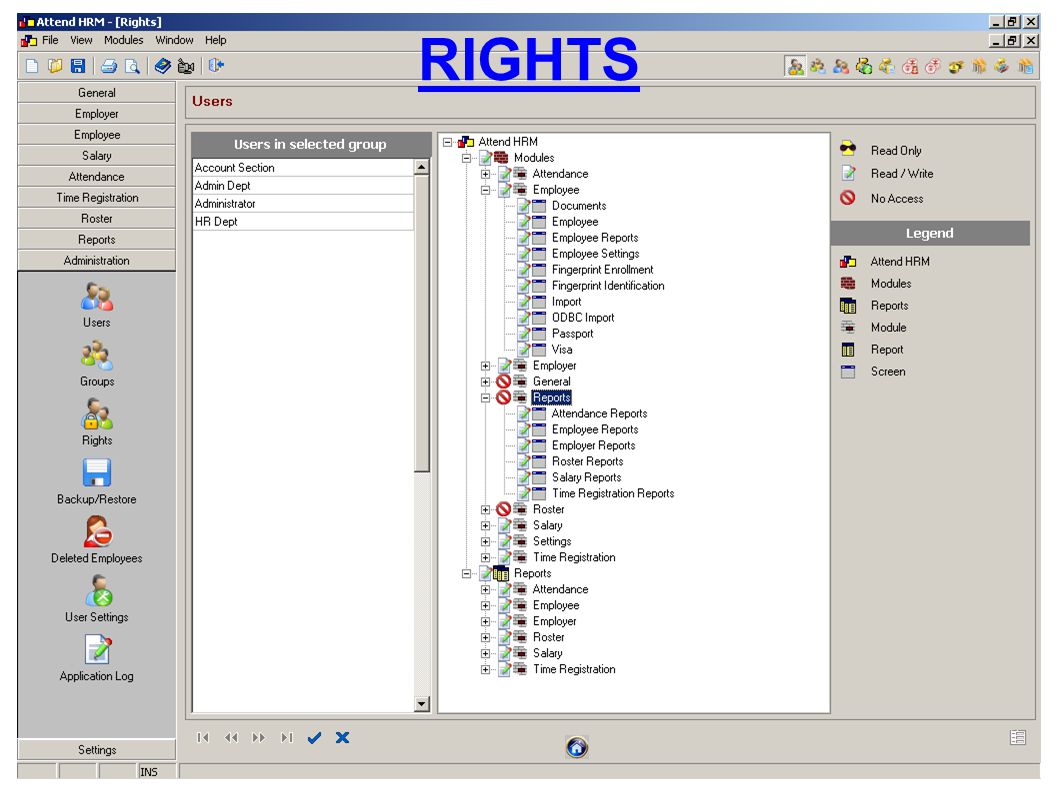
Task: Toggle the No Access icon on Roster module
Action: tap(503, 510)
